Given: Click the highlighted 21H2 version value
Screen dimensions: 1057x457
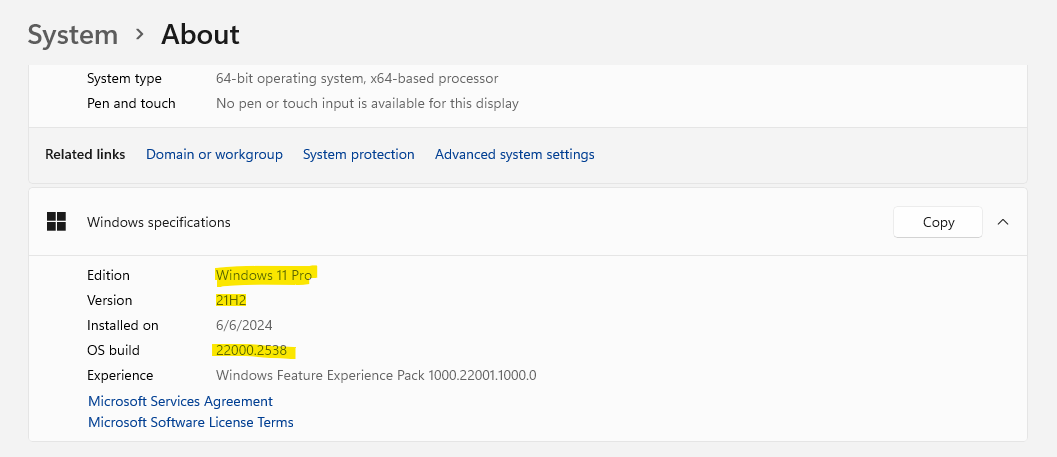Looking at the screenshot, I should (231, 300).
